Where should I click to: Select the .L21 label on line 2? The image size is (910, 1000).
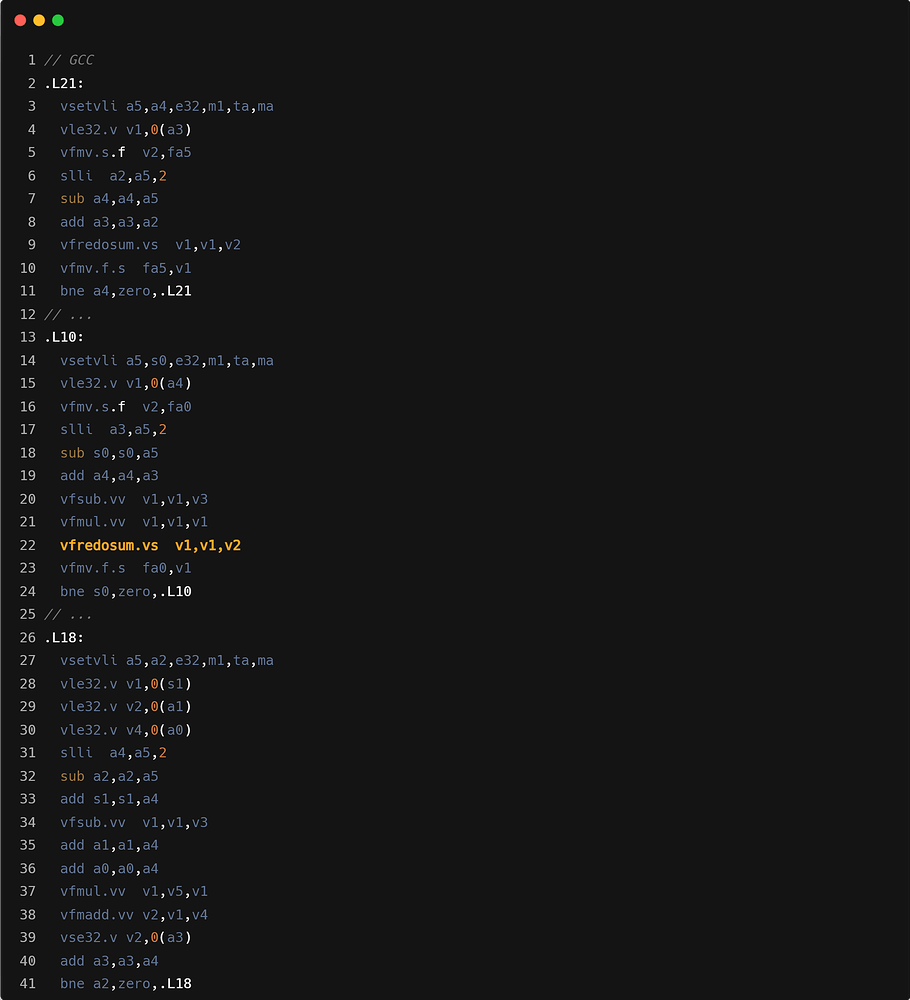tap(64, 83)
